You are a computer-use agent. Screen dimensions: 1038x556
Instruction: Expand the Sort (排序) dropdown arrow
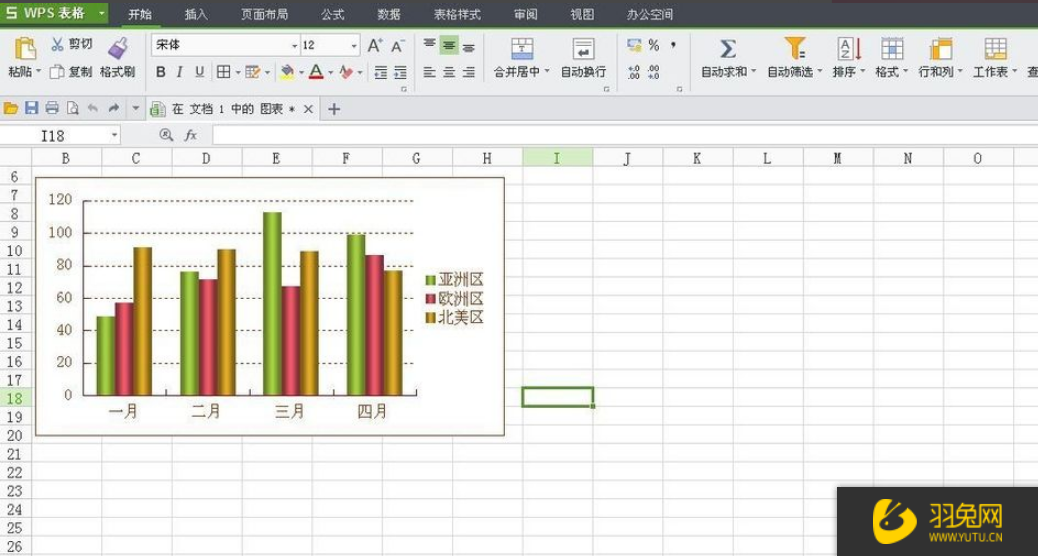[x=863, y=72]
